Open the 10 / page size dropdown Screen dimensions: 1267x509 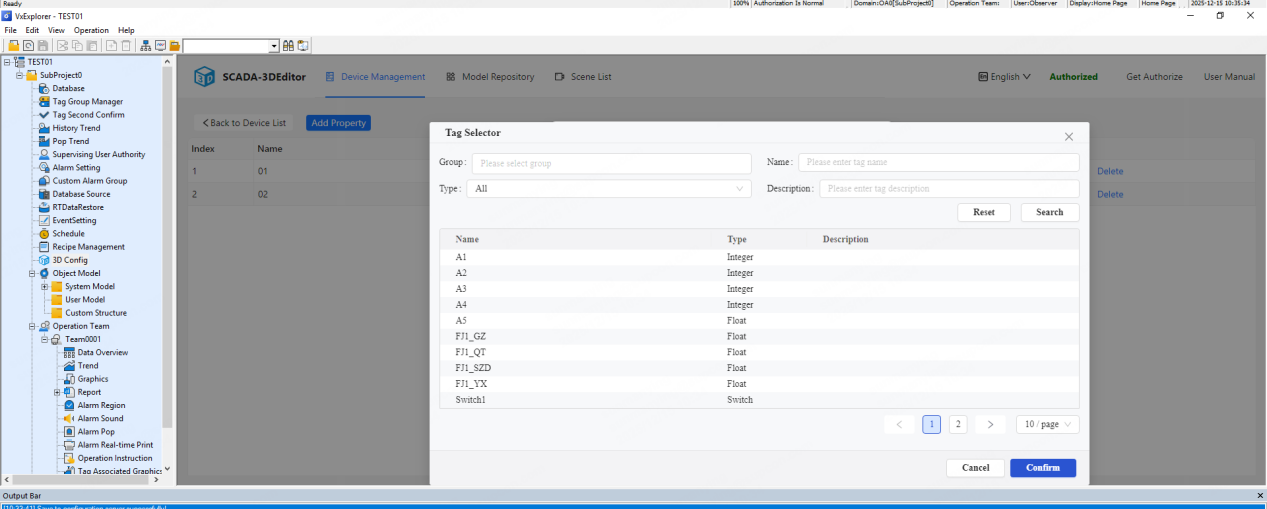[x=1047, y=424]
